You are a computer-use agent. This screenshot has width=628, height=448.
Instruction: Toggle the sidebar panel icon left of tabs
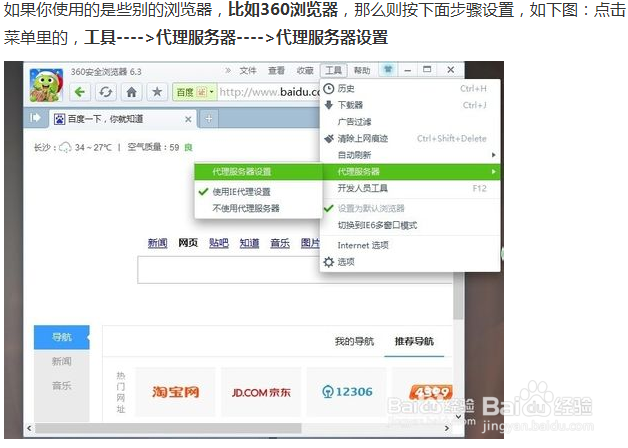tap(35, 118)
